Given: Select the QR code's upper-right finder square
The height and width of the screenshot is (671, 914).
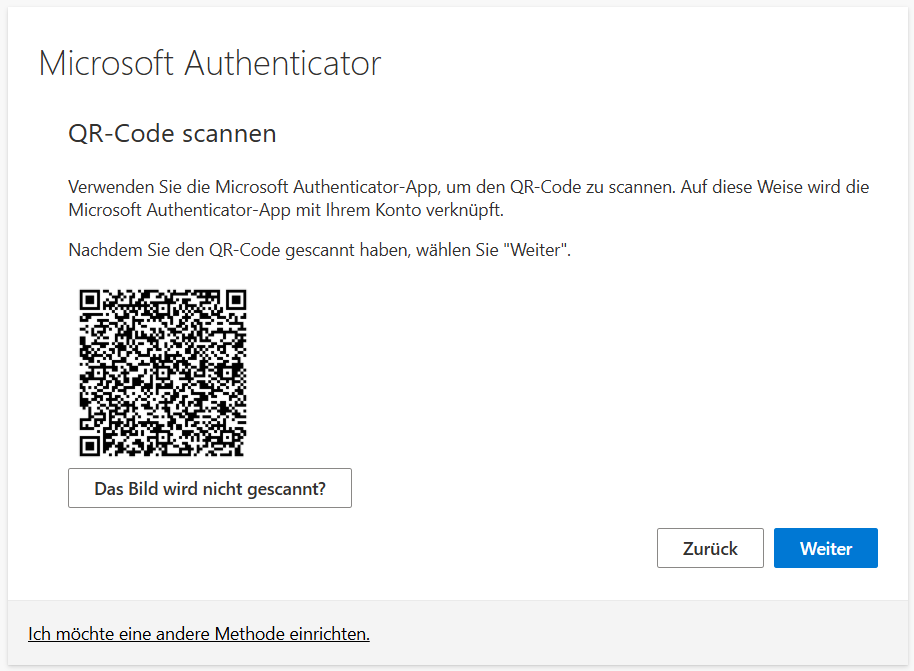Looking at the screenshot, I should click(x=236, y=300).
